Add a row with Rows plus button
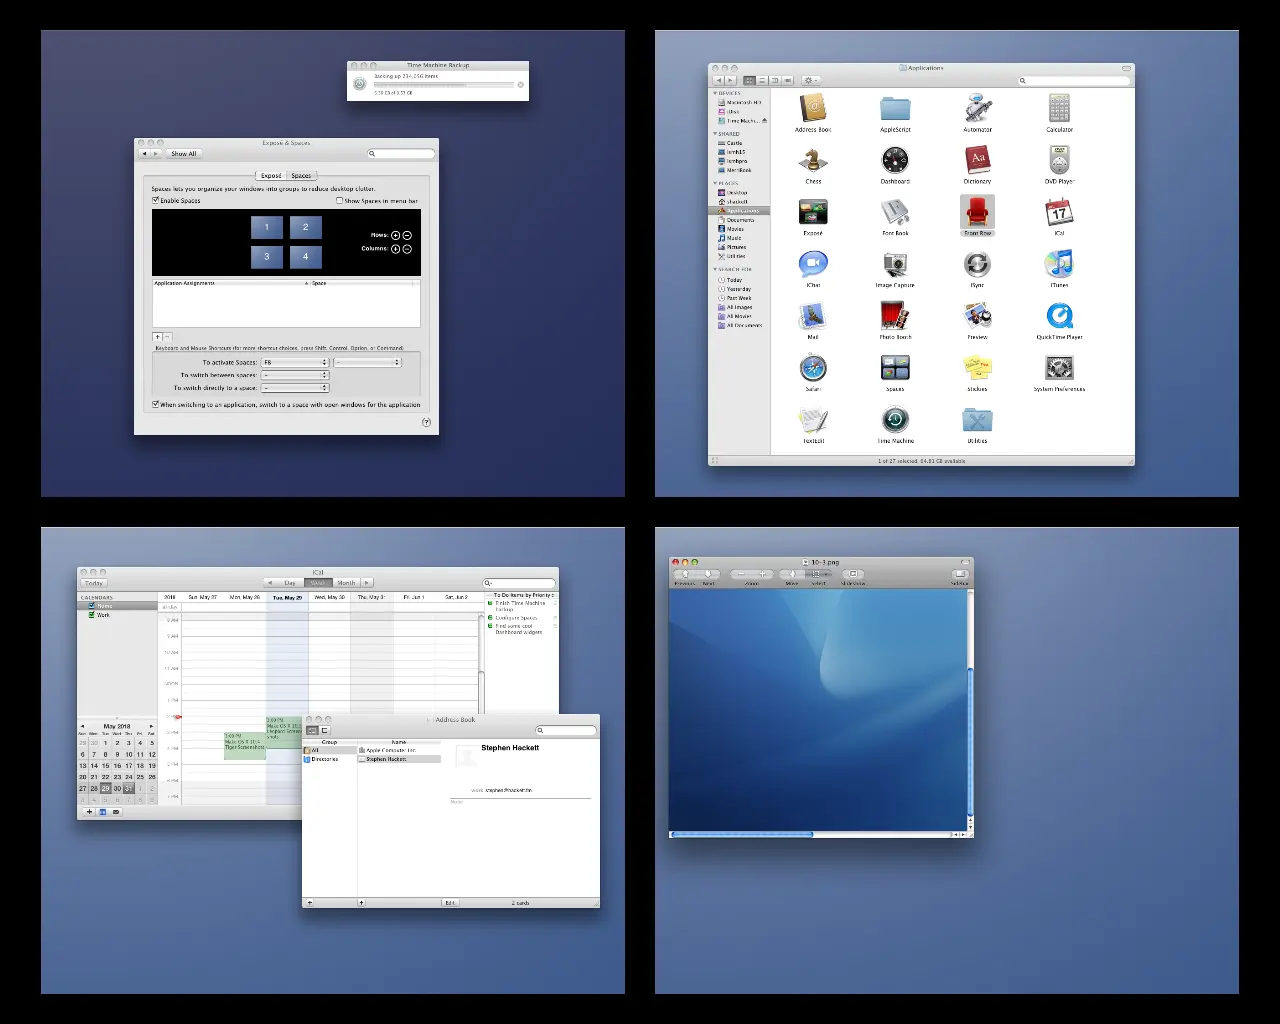 [x=395, y=235]
